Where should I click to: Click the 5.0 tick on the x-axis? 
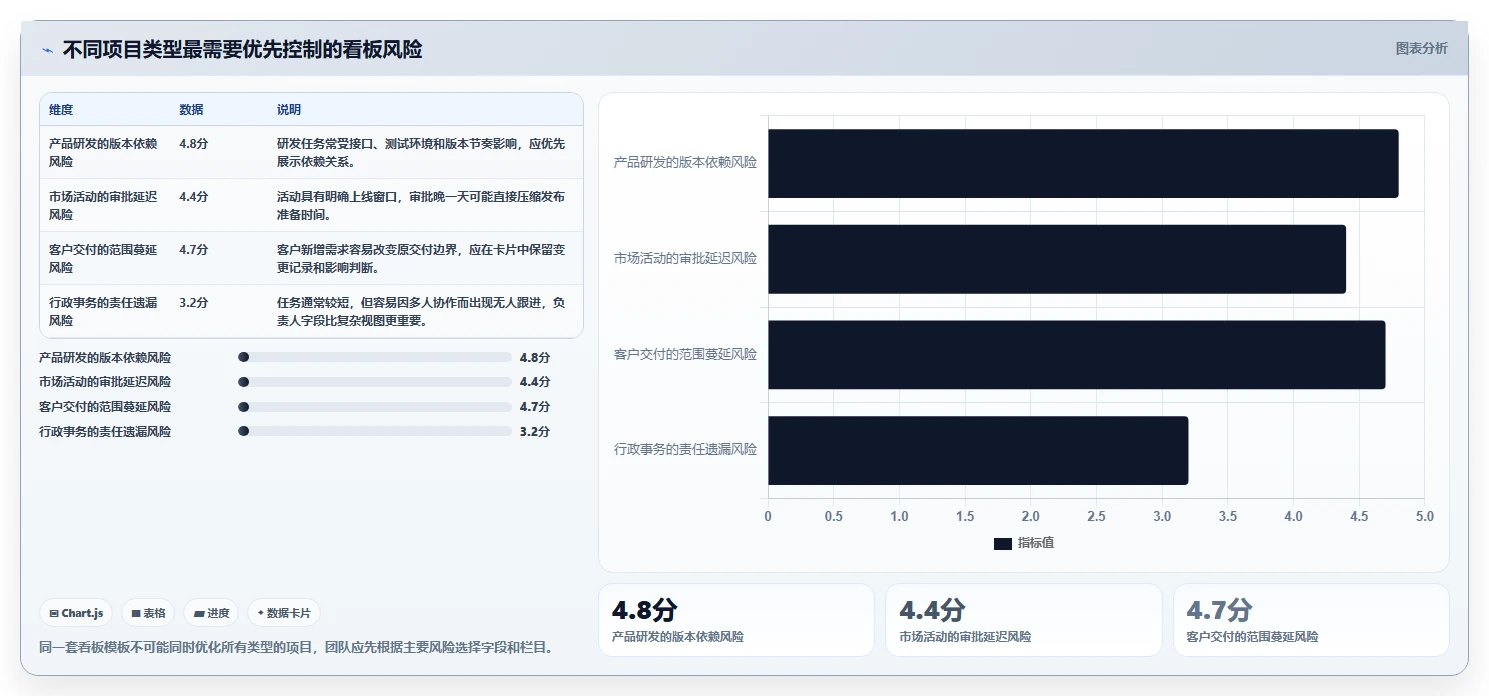(1425, 517)
